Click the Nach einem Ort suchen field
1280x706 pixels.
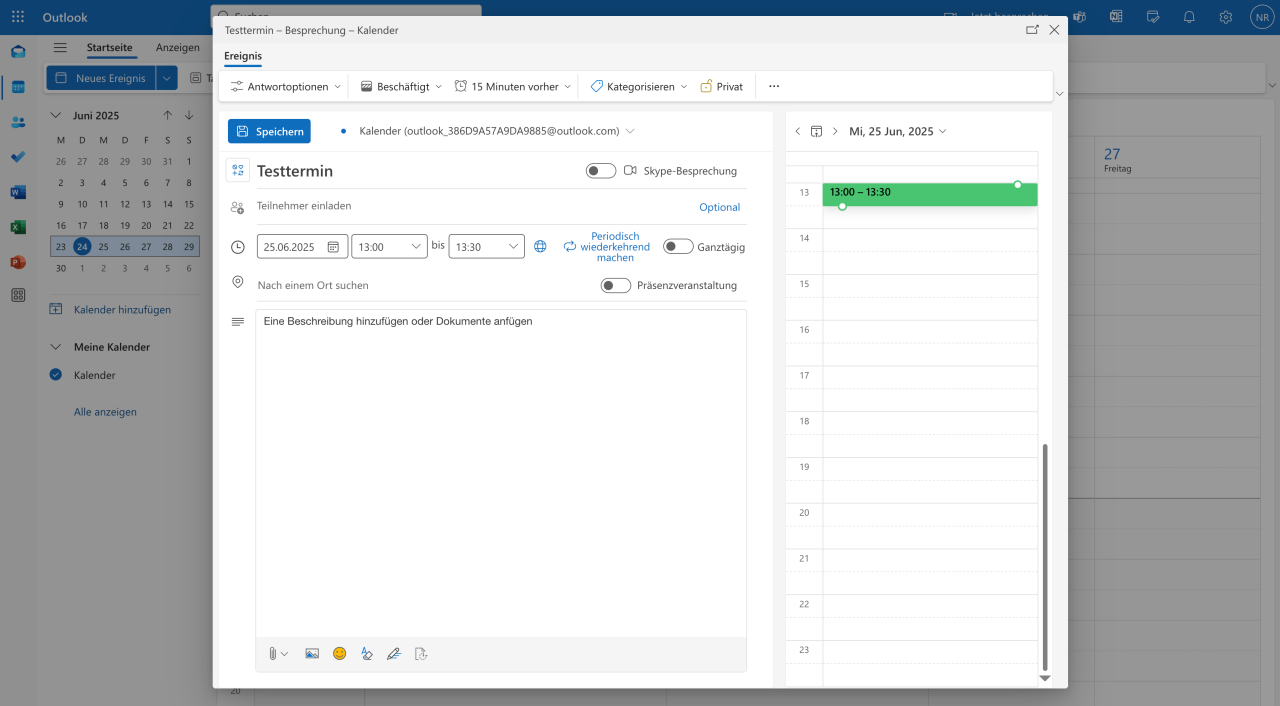426,285
